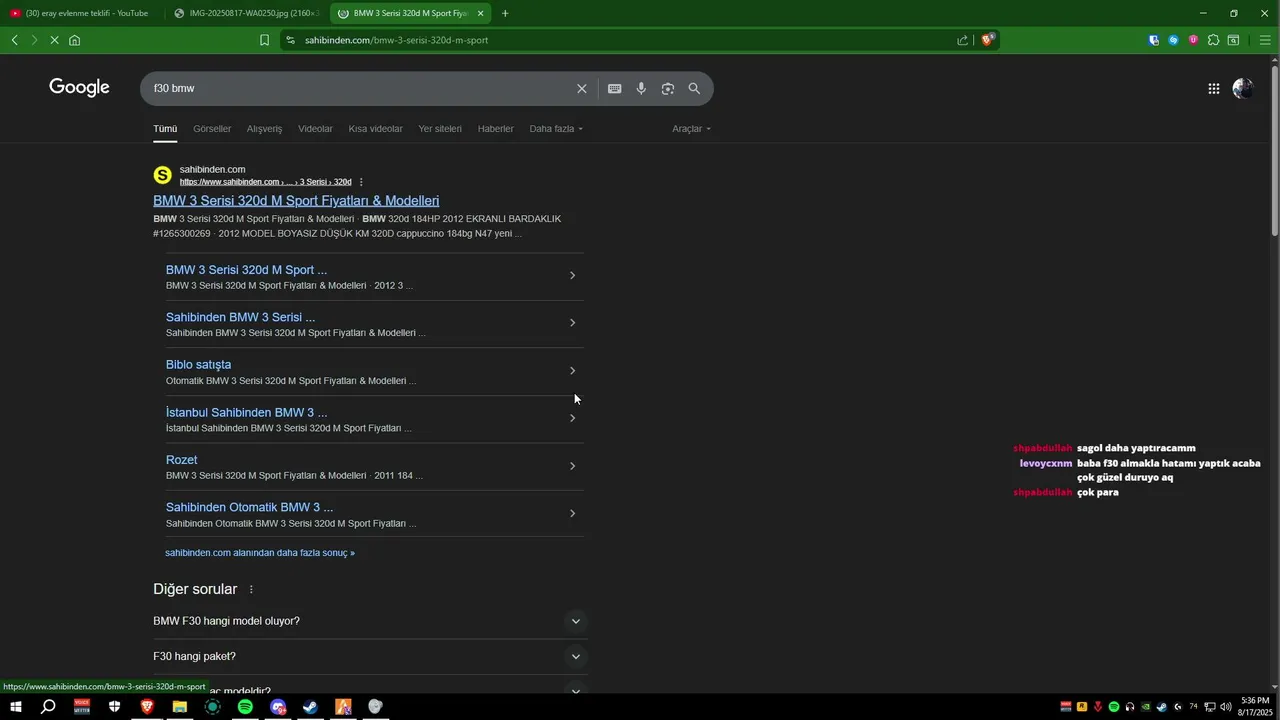
Task: Click chevron beside Sahibinden BMW 3 Serisi
Action: click(572, 323)
